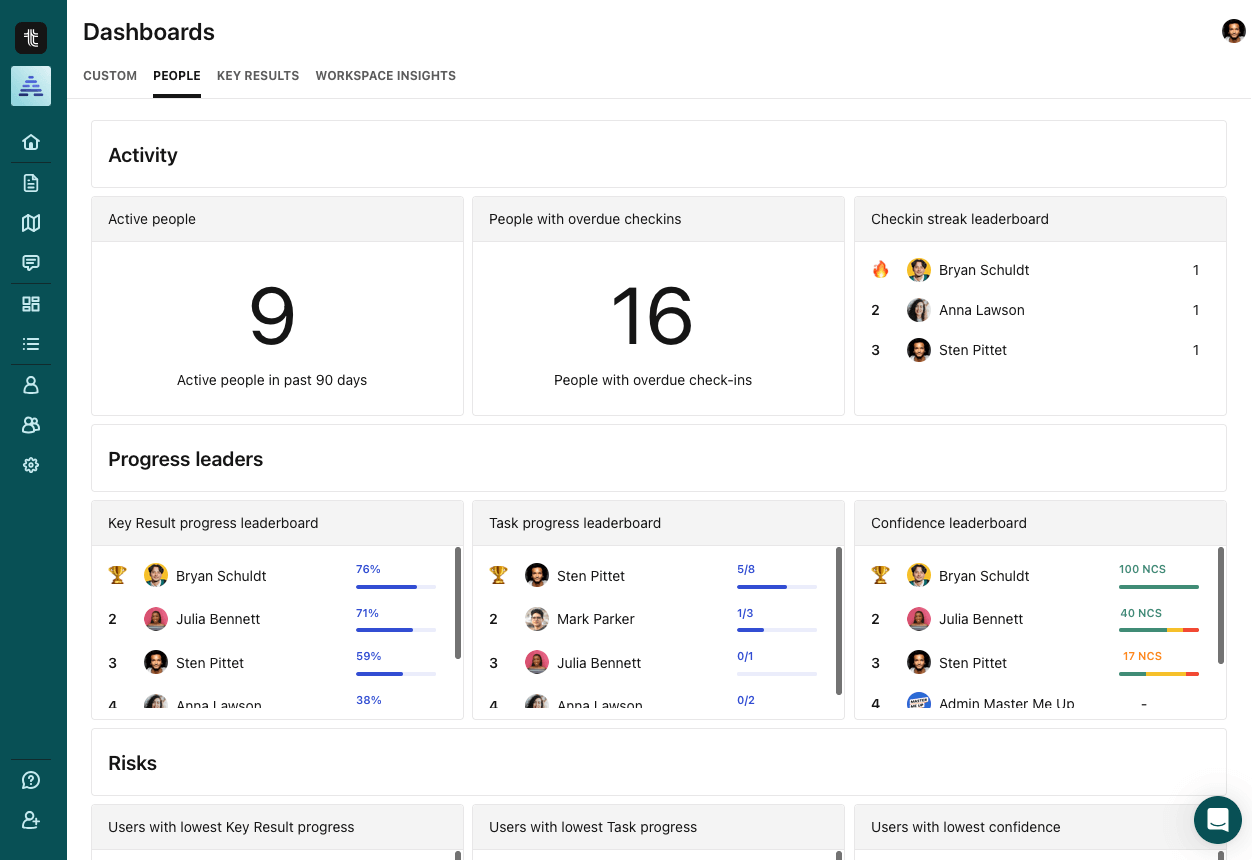Open the settings gear icon in sidebar
Screen dimensions: 1252x860
31,465
